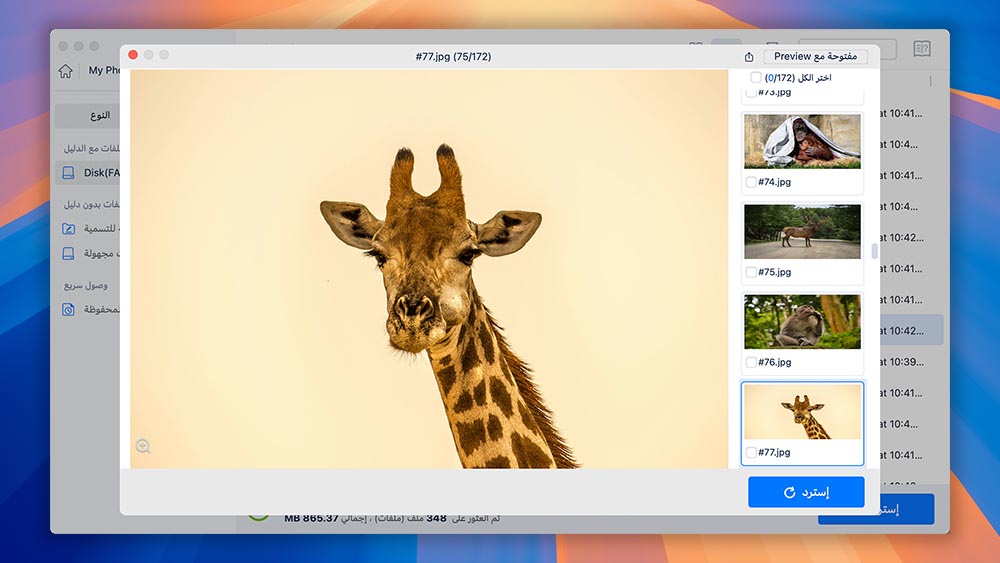Click the highlighted 'at 10:42...' row in background list
Image resolution: width=1000 pixels, height=563 pixels.
pos(911,330)
